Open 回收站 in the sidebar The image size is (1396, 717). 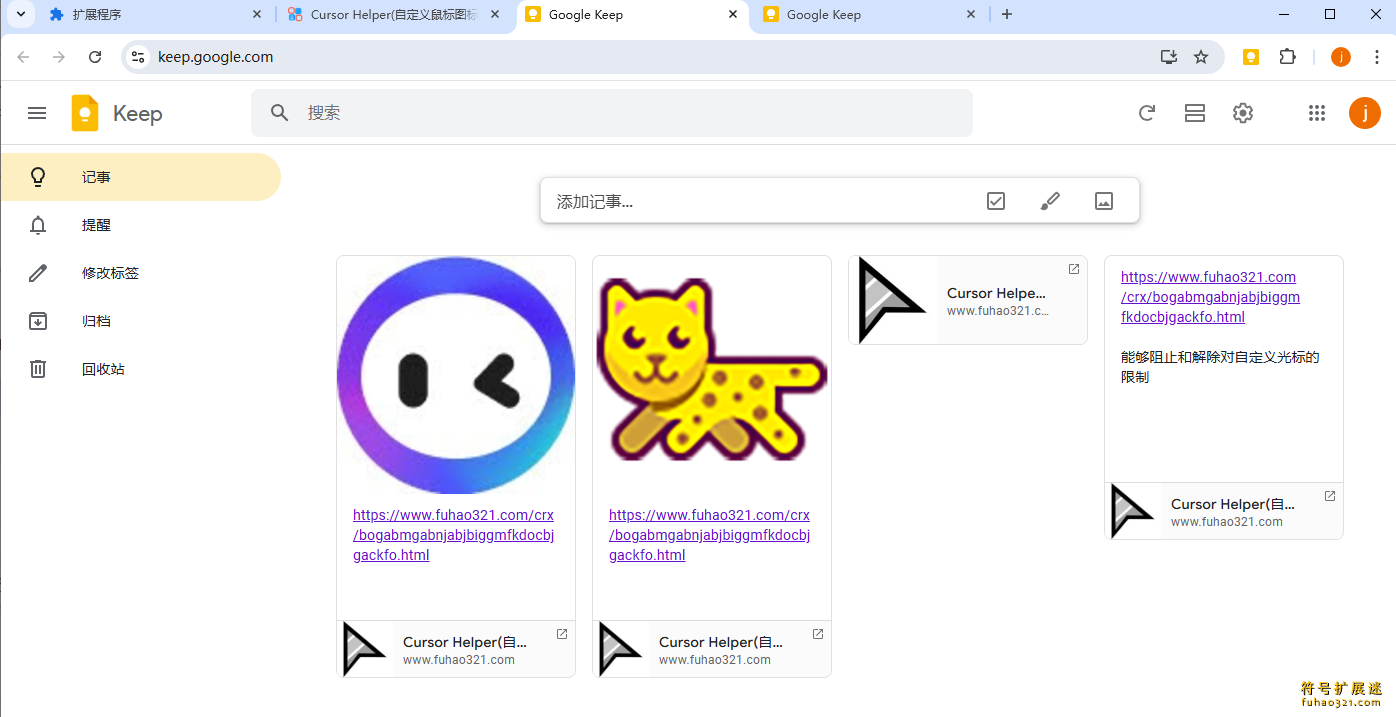click(140, 369)
